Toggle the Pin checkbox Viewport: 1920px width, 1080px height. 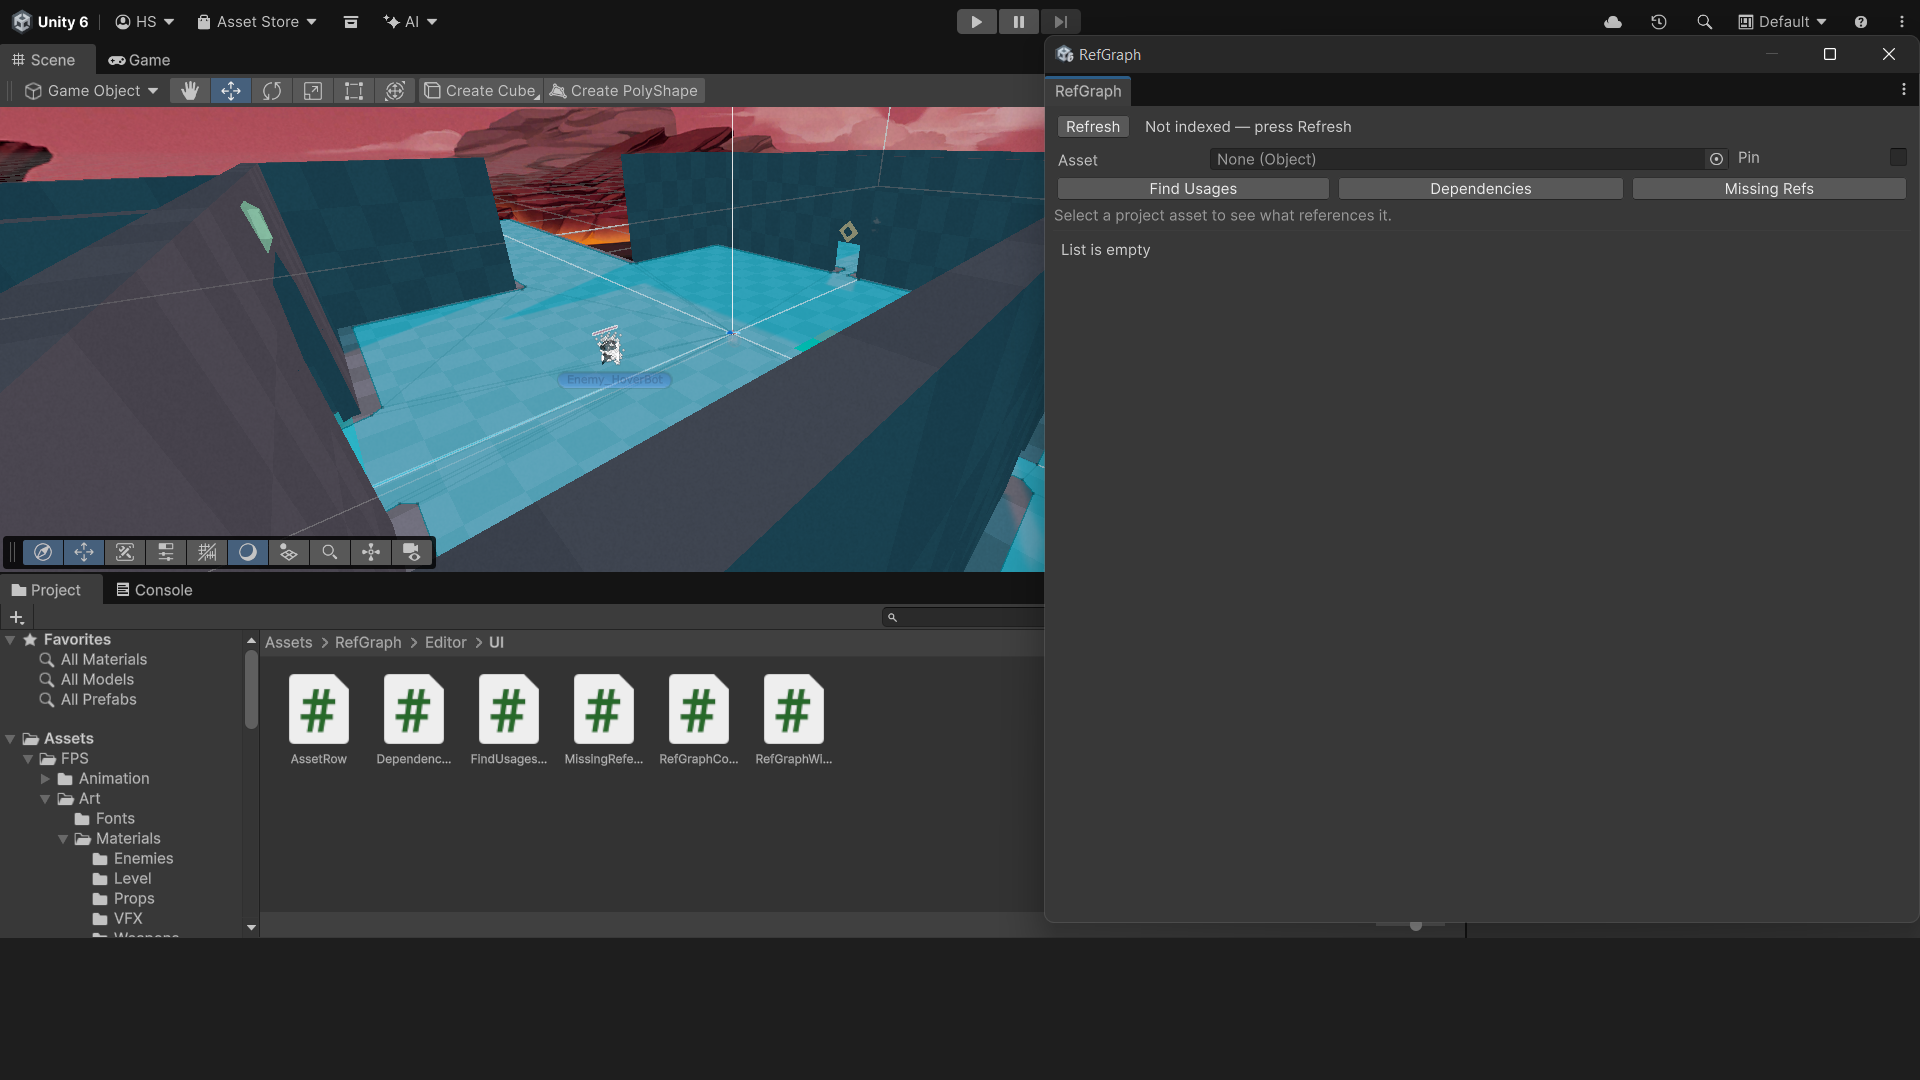coord(1898,158)
